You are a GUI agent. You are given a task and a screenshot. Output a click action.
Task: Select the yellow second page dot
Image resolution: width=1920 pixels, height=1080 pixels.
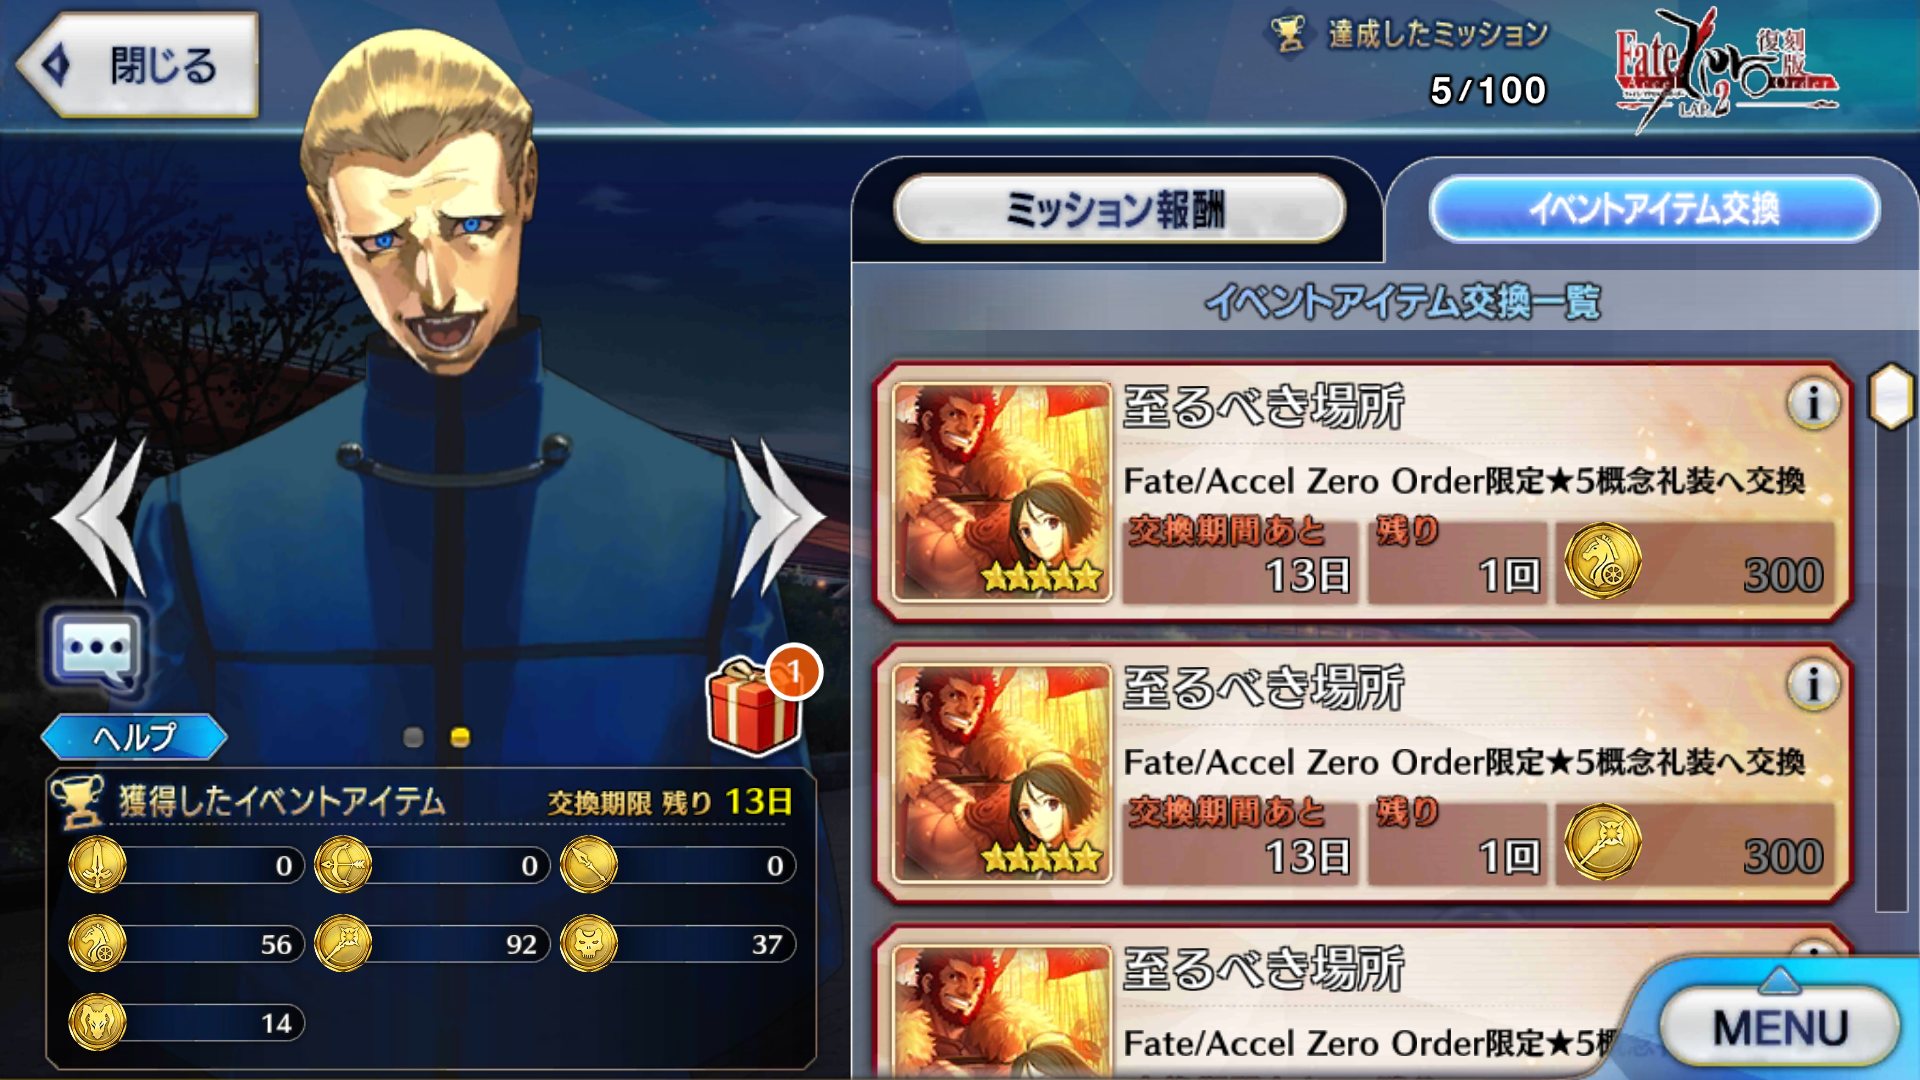460,737
